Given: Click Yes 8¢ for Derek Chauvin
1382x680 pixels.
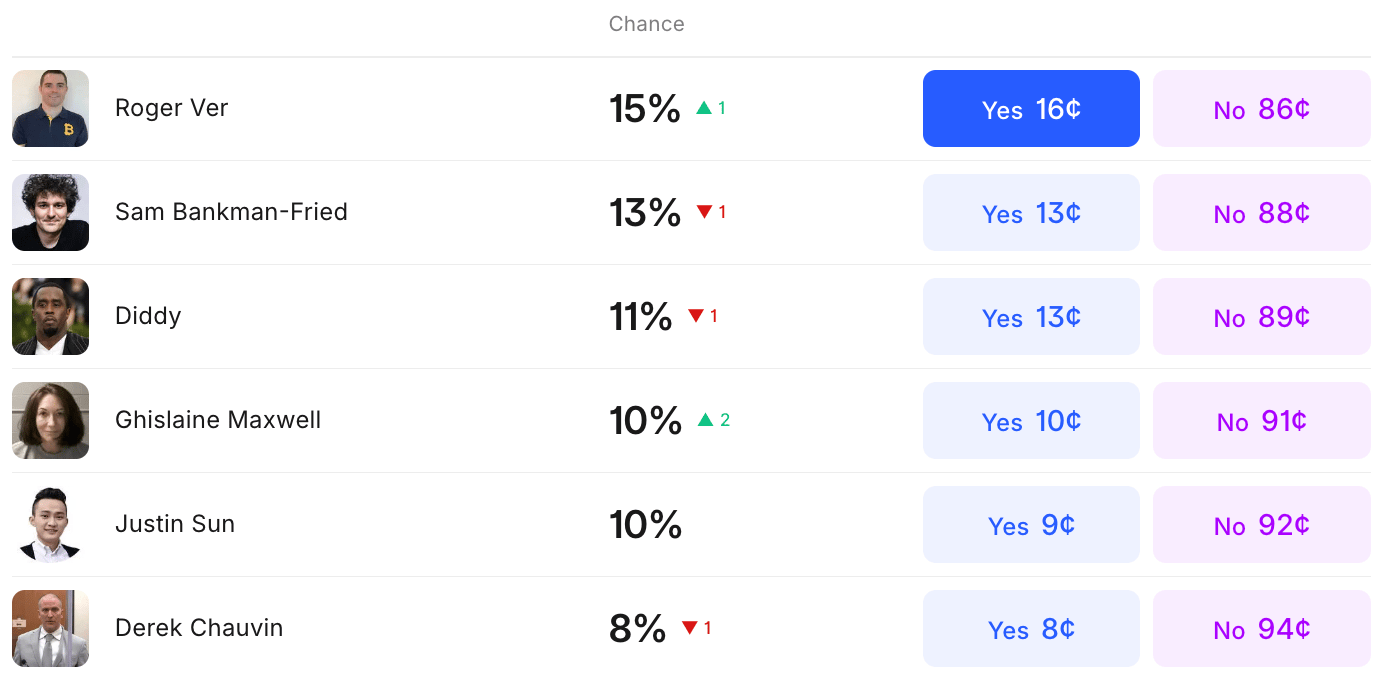Looking at the screenshot, I should point(1031,628).
